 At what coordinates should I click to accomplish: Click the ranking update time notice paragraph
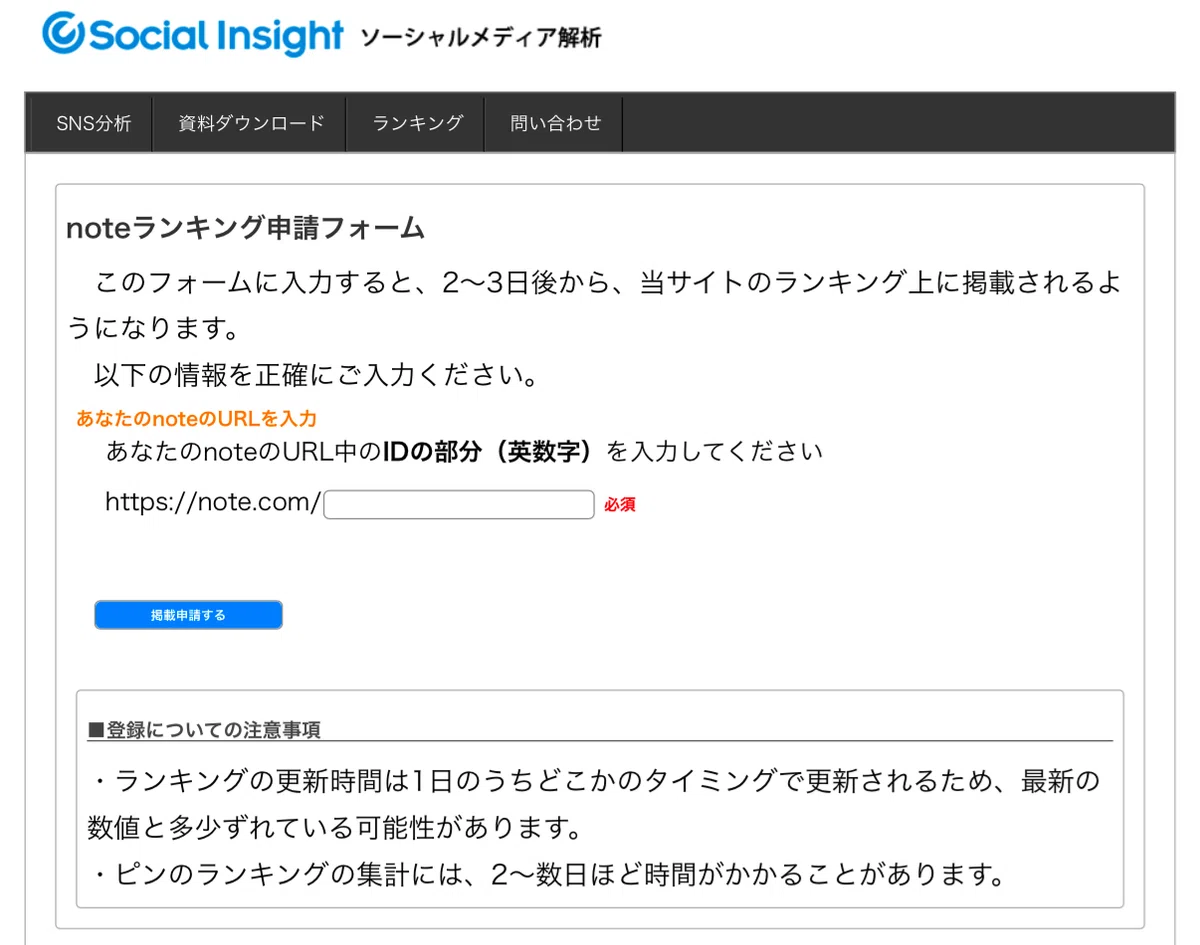click(x=593, y=805)
